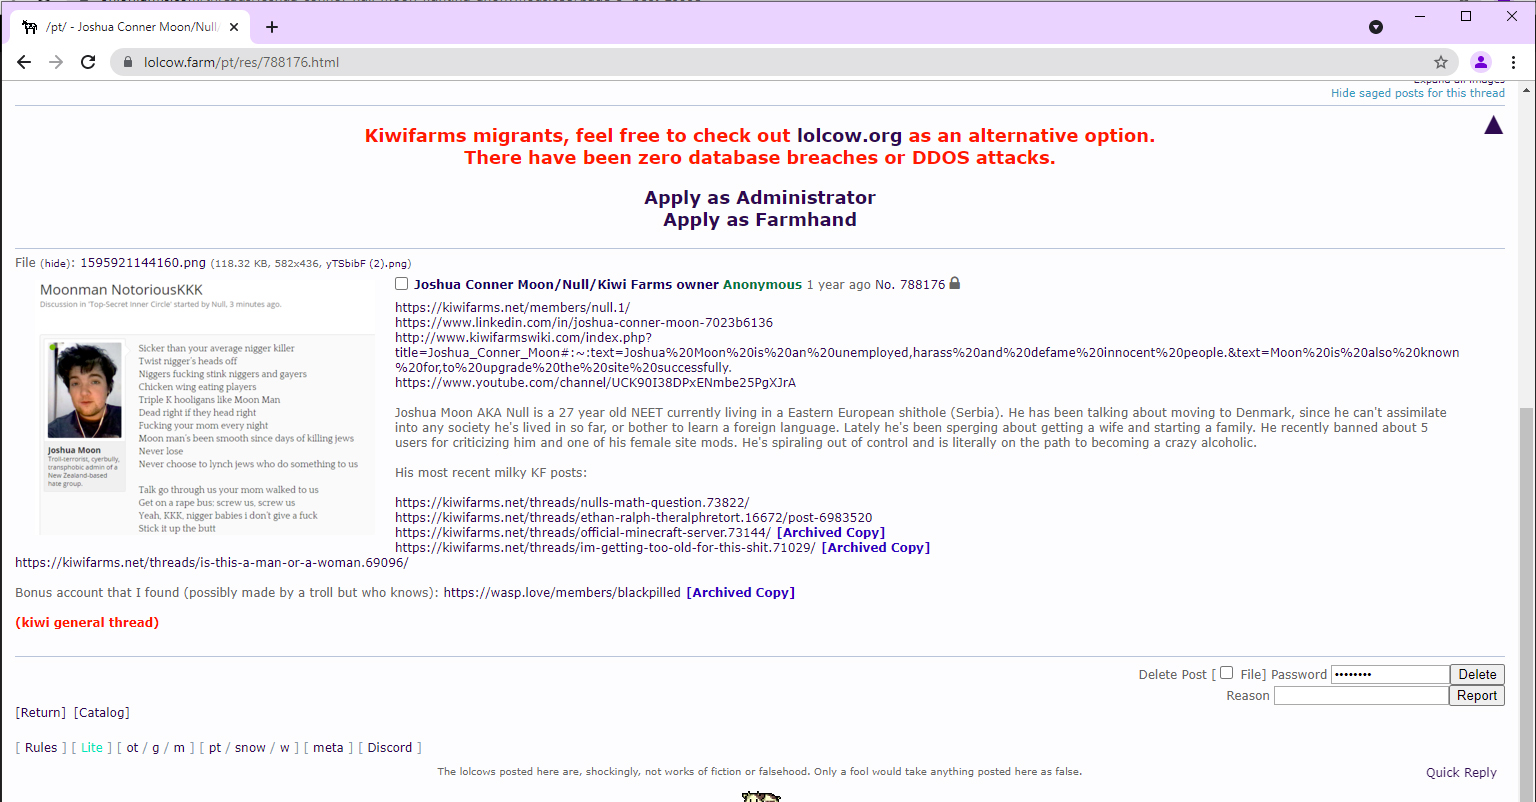Click the youtube.com/channel URL text

coord(595,383)
